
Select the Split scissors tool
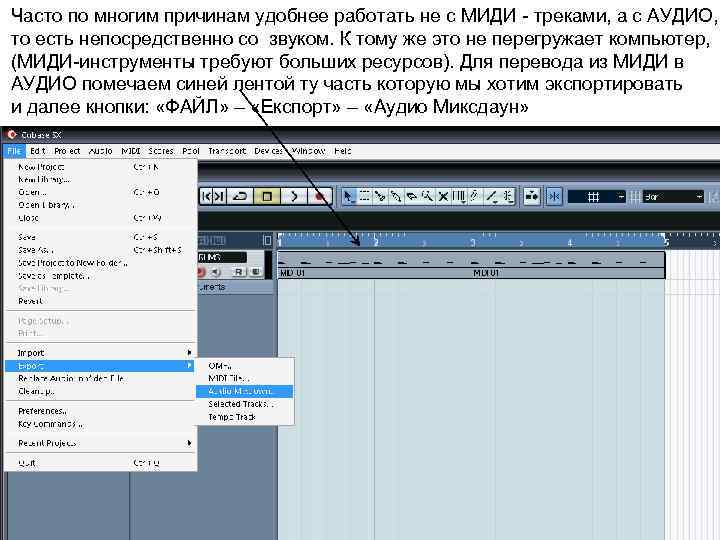380,197
